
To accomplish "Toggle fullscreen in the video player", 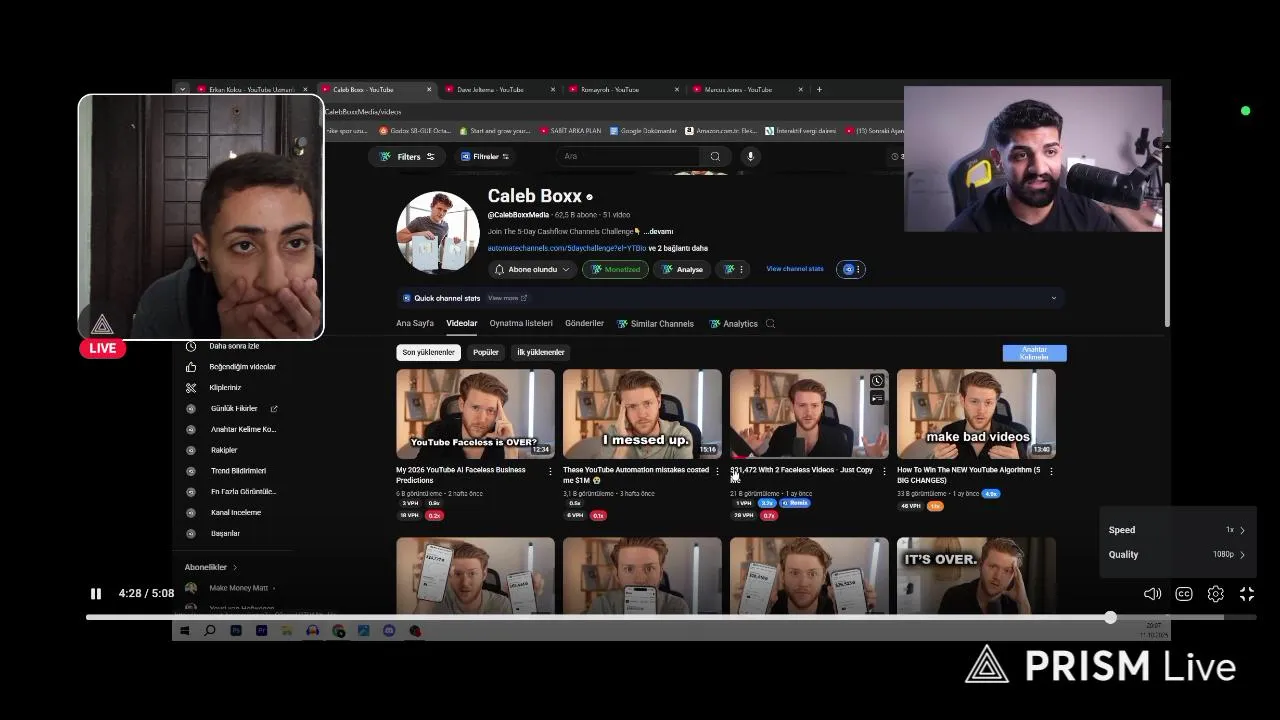I will coord(1247,594).
